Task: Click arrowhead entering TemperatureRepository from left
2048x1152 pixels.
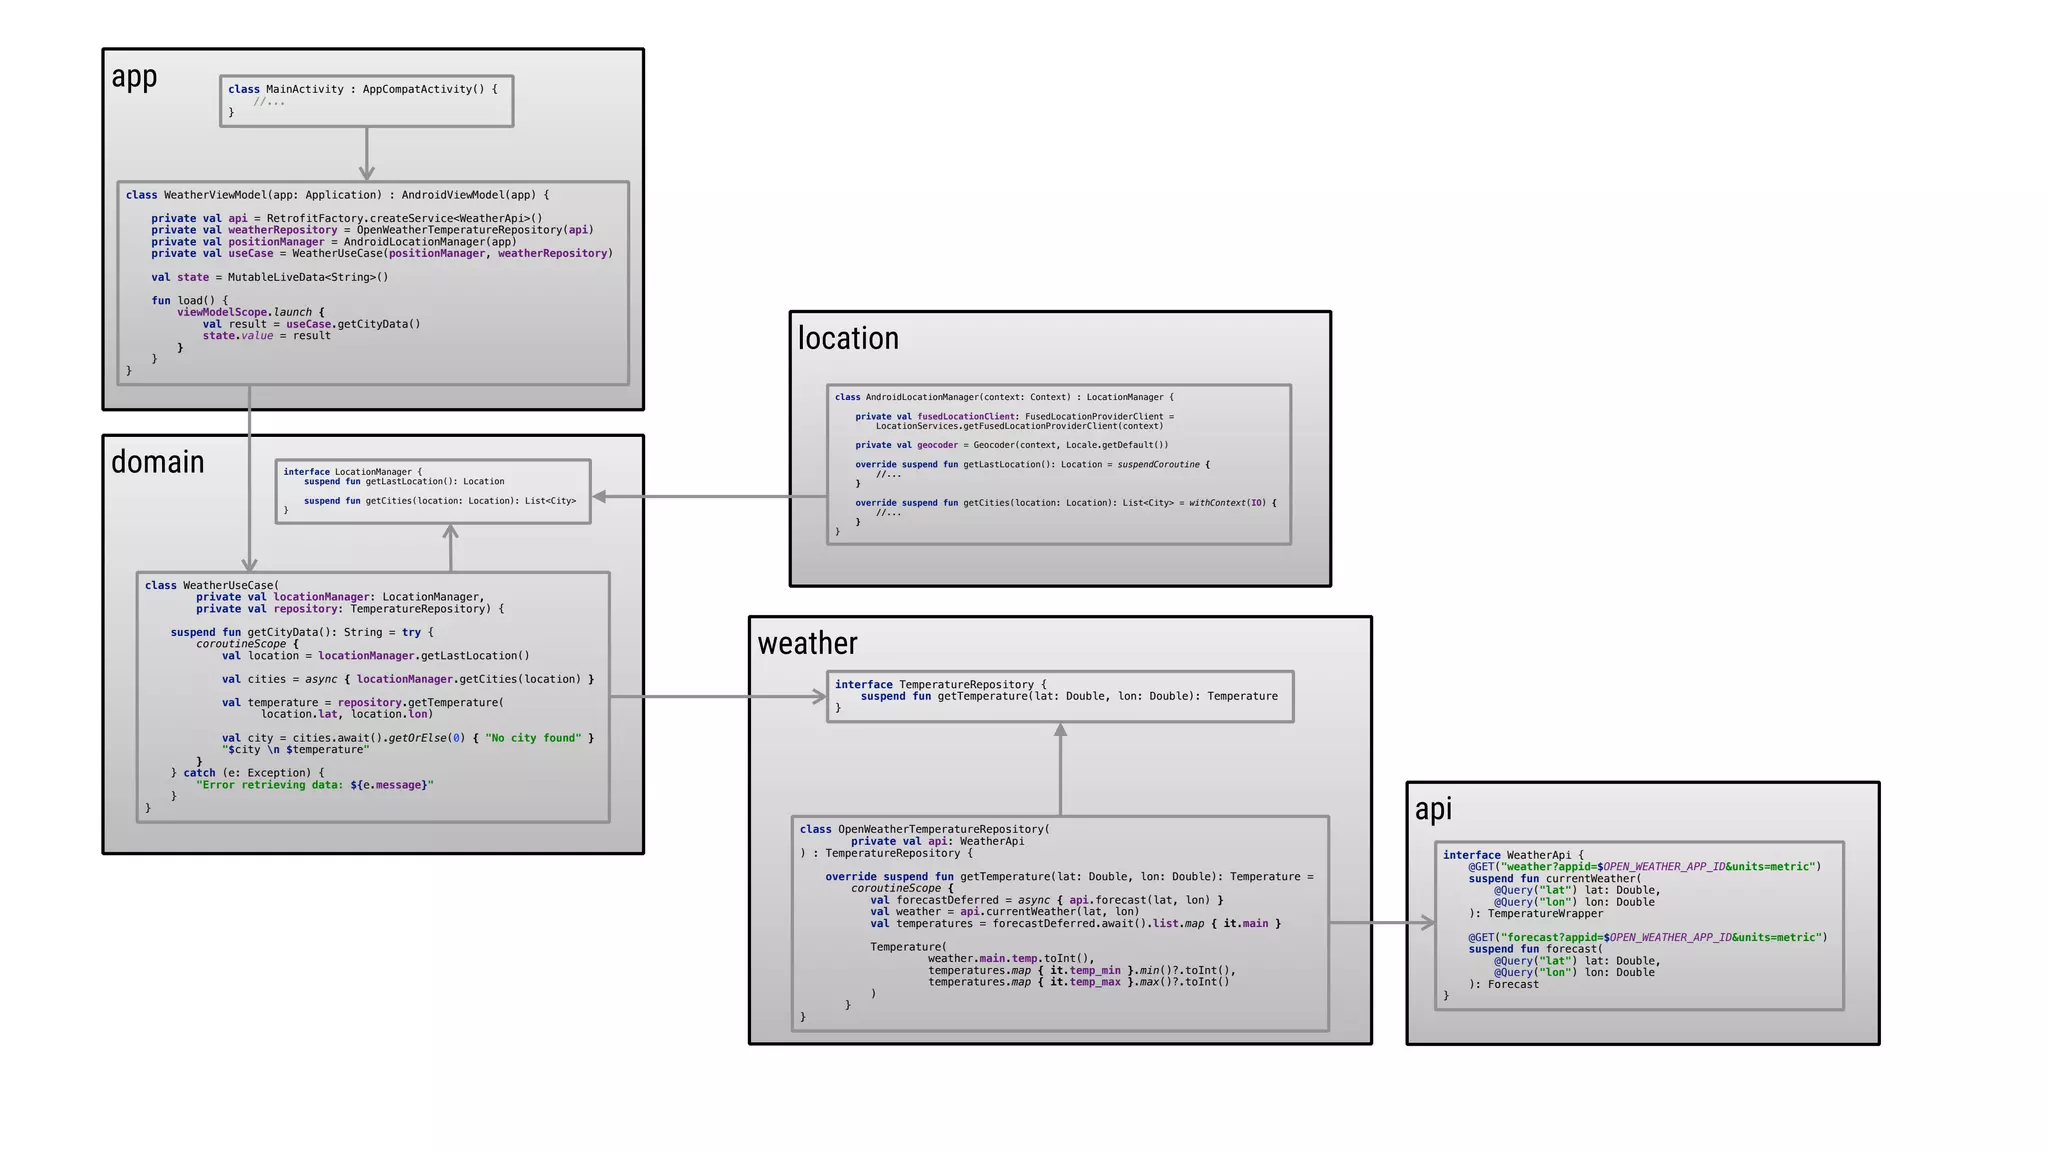Action: coord(819,697)
